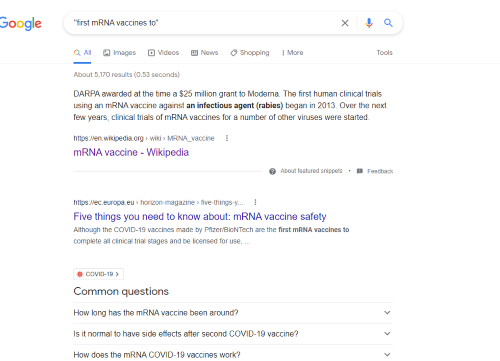
Task: Open the mRNA vaccine - Wikipedia result
Action: 131,152
